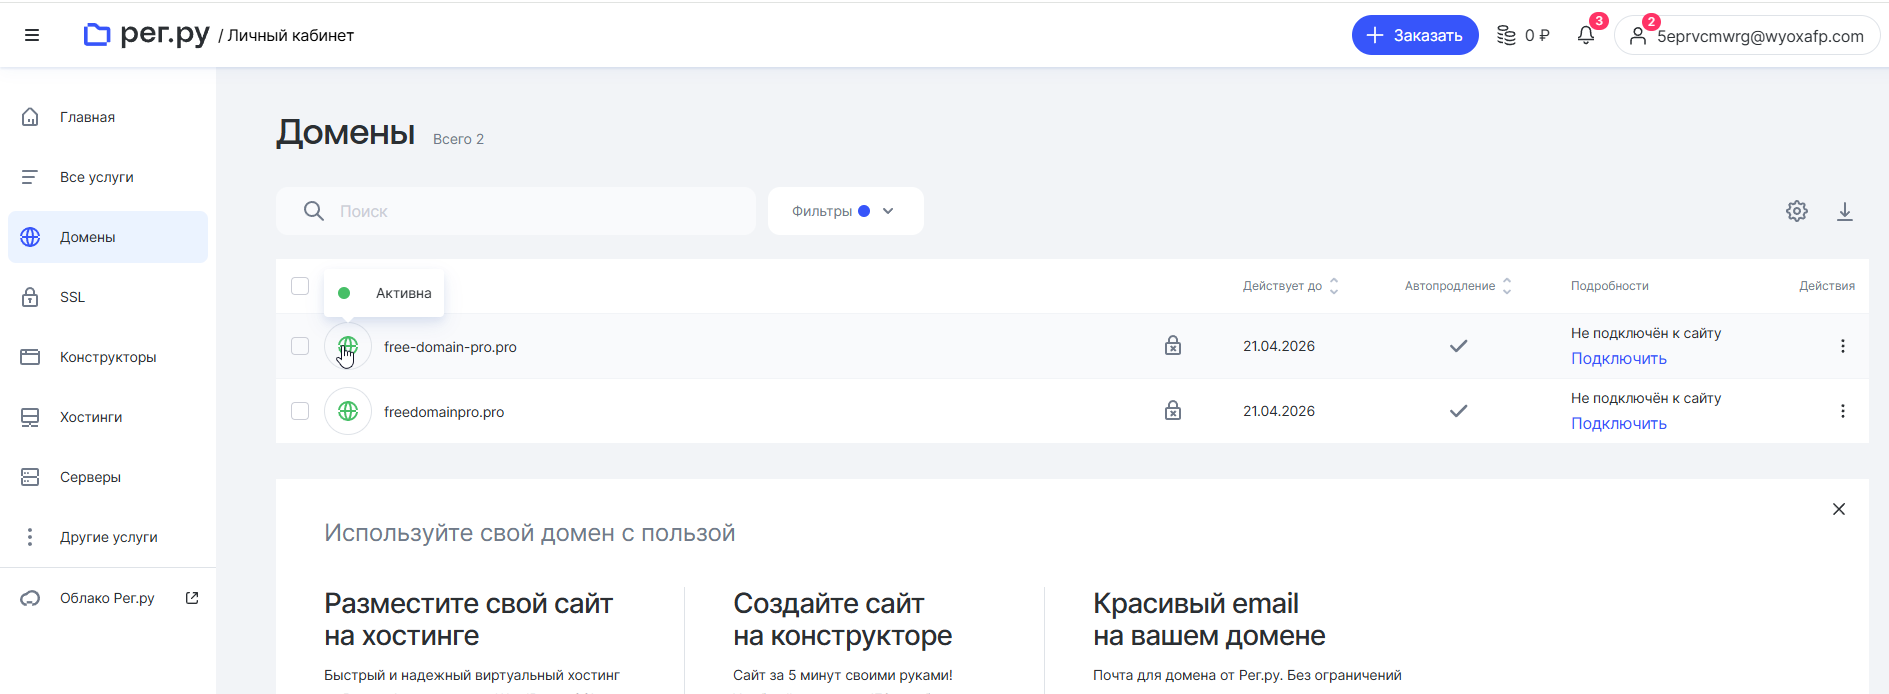Click the download export icon
This screenshot has width=1889, height=694.
(1844, 211)
